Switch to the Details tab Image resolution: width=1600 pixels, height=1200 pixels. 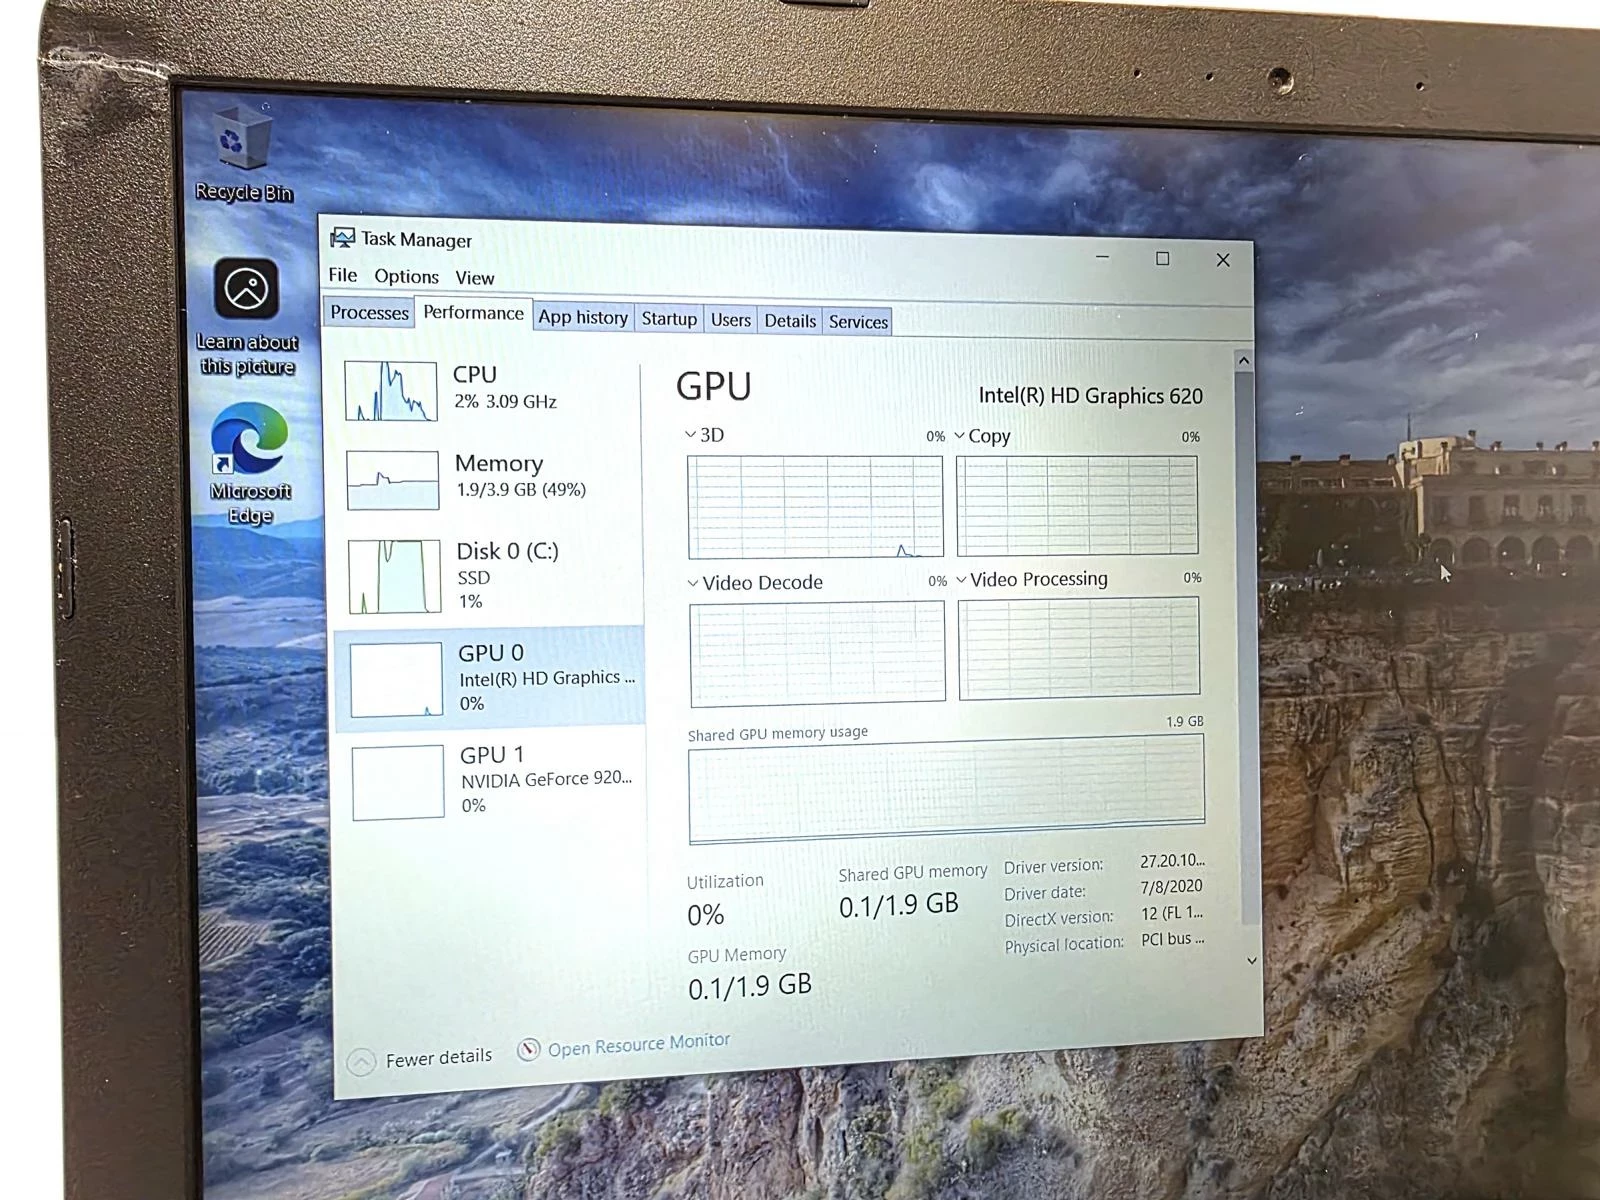click(790, 321)
